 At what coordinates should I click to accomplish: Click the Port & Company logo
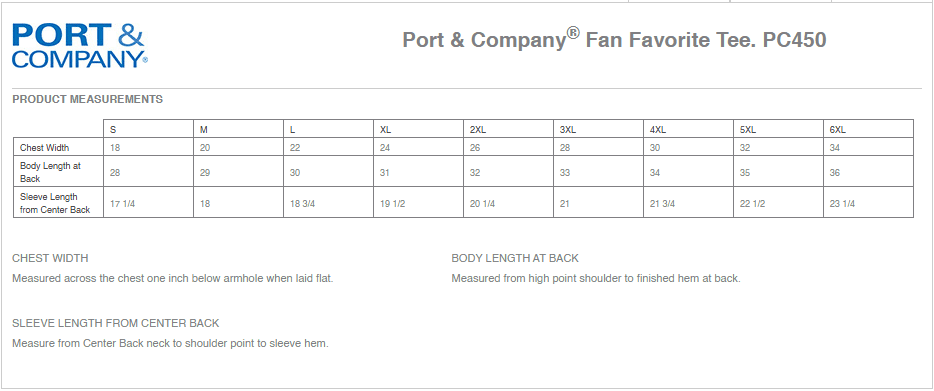click(79, 46)
